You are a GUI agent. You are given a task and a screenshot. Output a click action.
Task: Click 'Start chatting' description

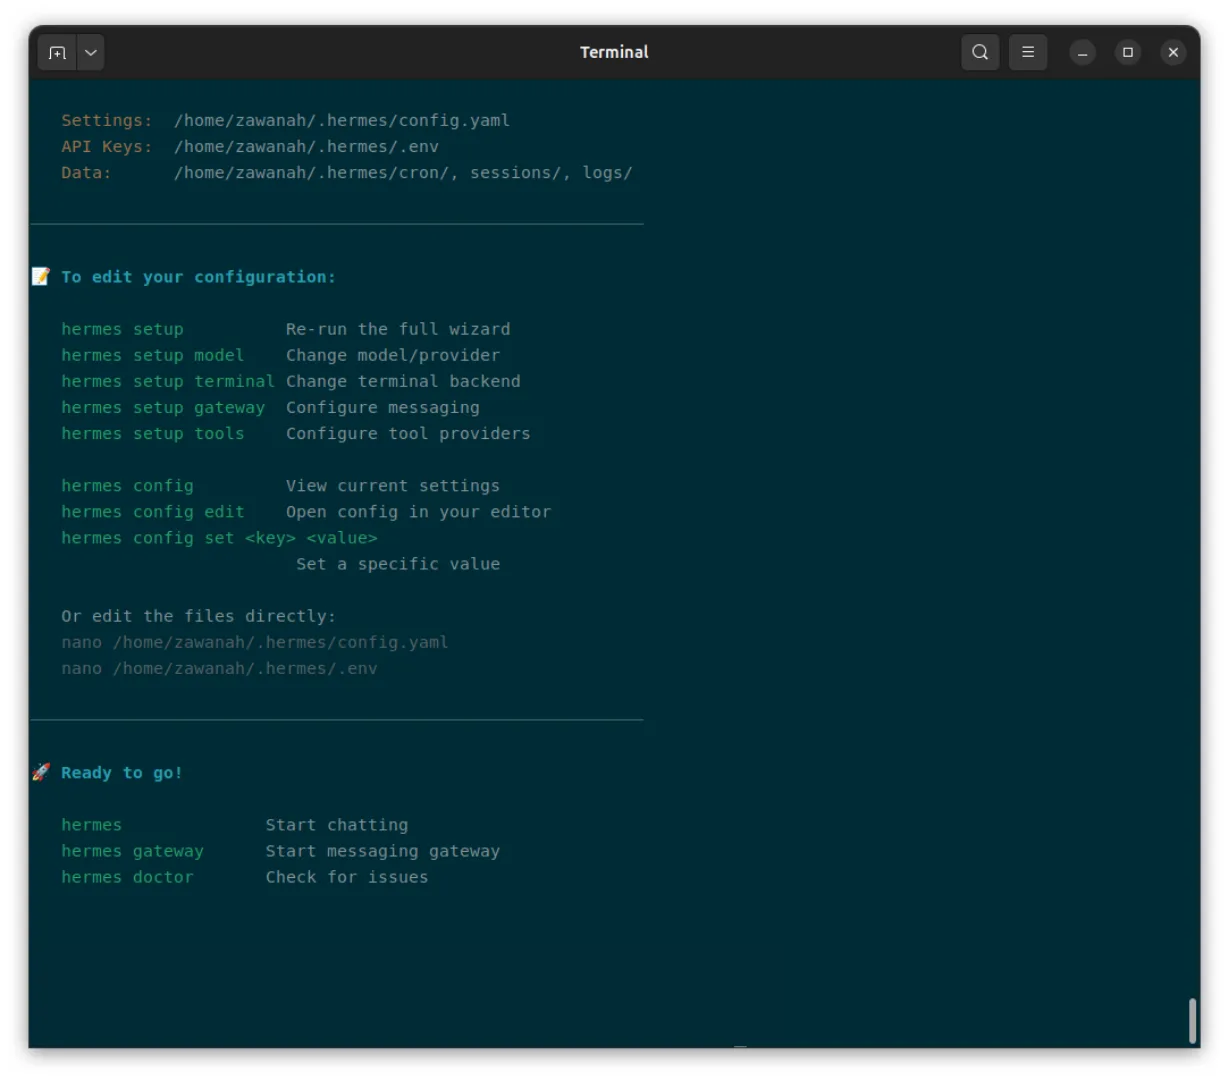click(337, 825)
